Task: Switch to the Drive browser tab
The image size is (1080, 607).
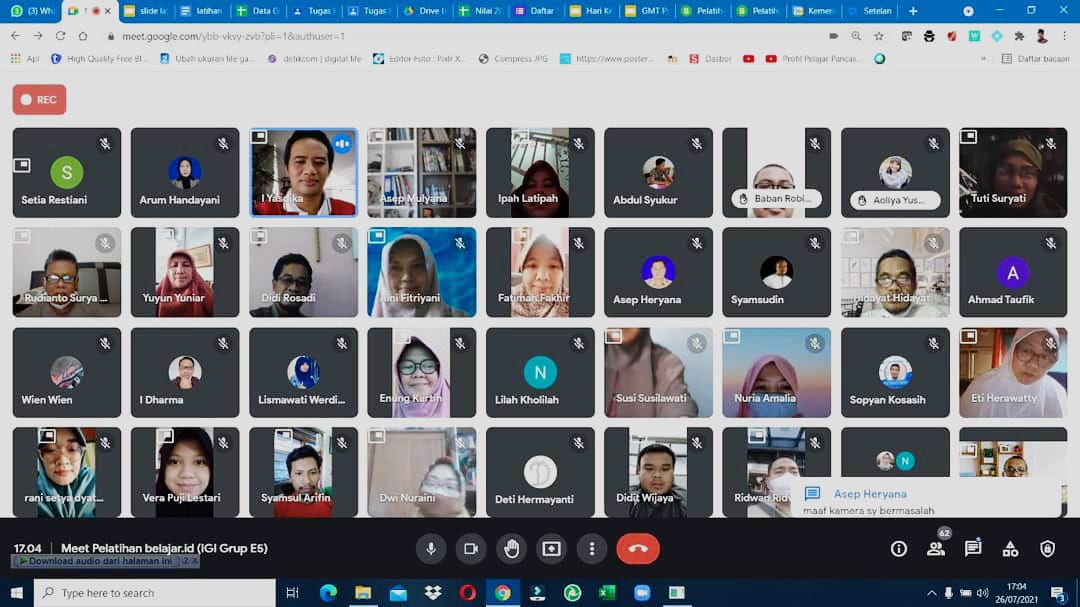Action: tap(424, 11)
